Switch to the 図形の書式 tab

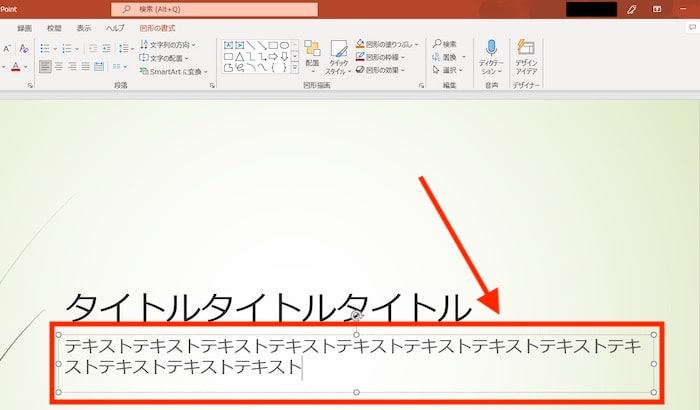click(x=157, y=28)
